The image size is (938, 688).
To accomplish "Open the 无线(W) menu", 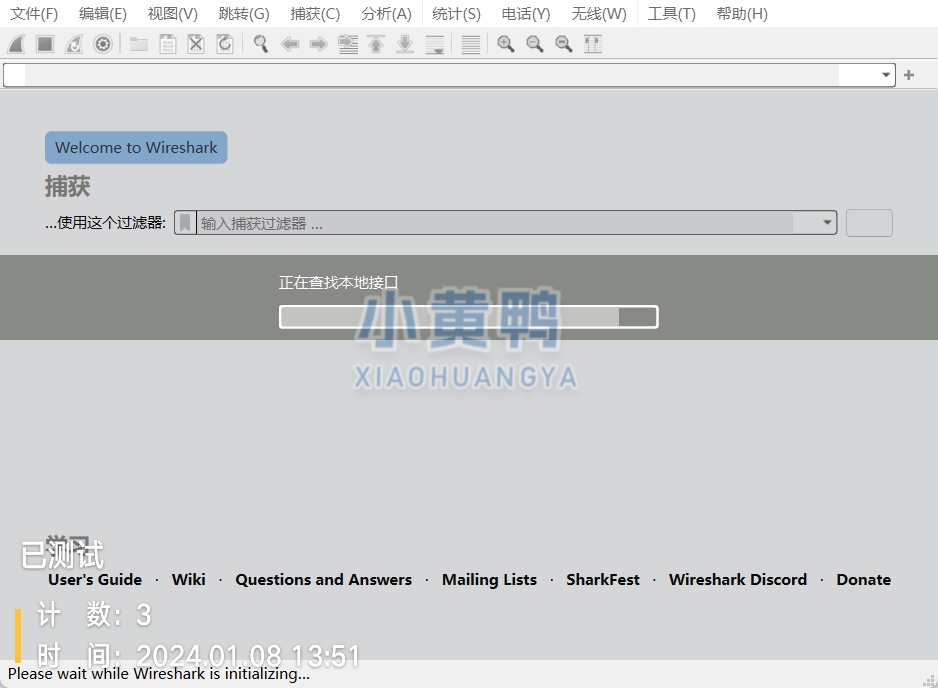I will (598, 14).
